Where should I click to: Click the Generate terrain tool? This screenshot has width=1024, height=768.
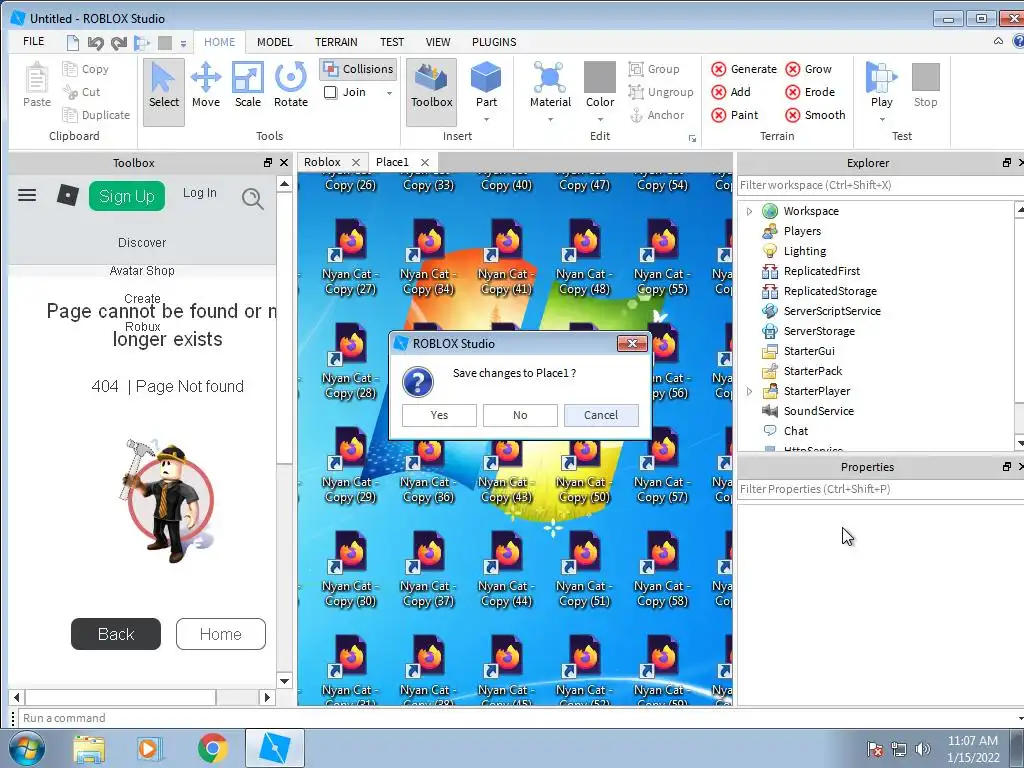point(744,69)
